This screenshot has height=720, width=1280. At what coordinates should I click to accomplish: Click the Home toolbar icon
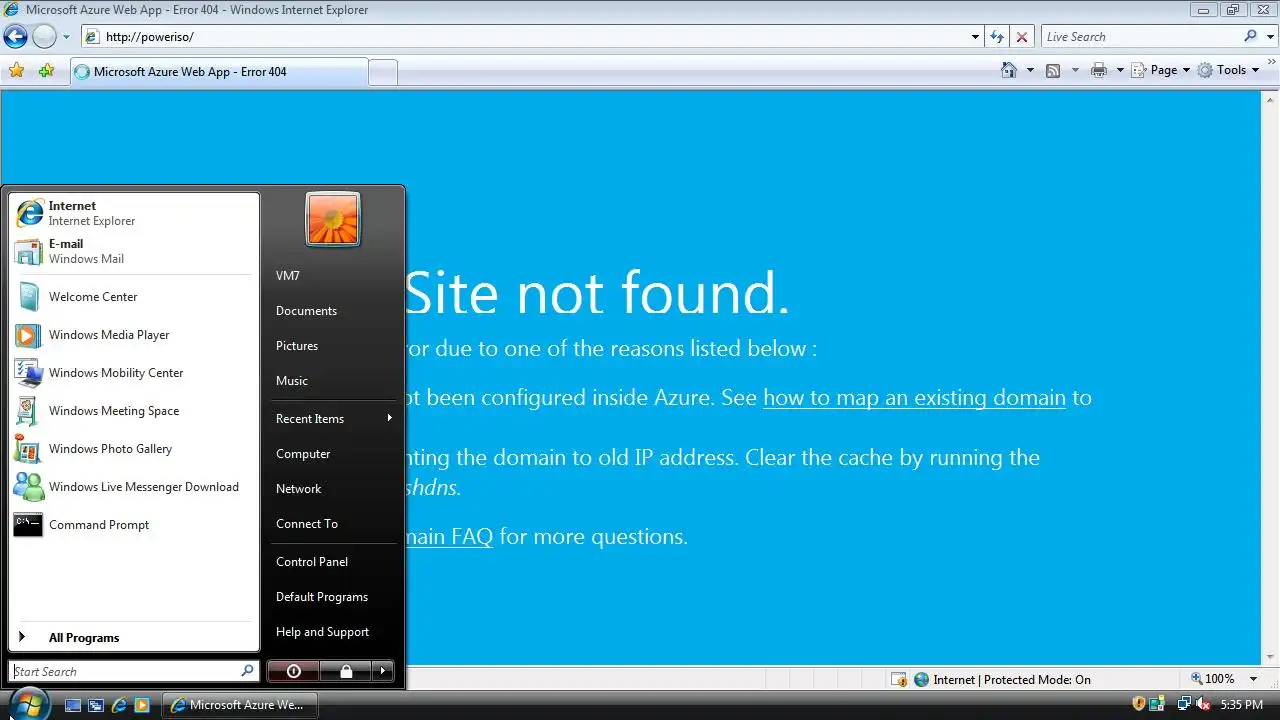[1009, 70]
